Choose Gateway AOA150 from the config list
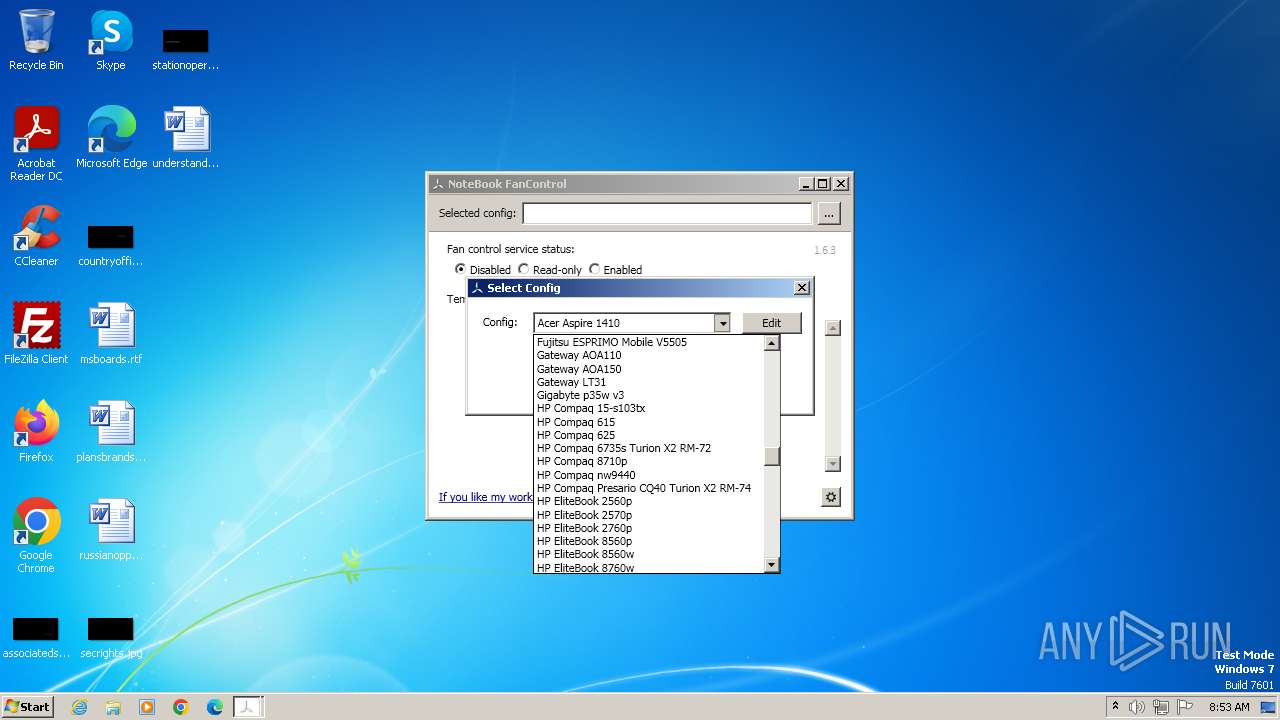The height and width of the screenshot is (720, 1280). 649,369
